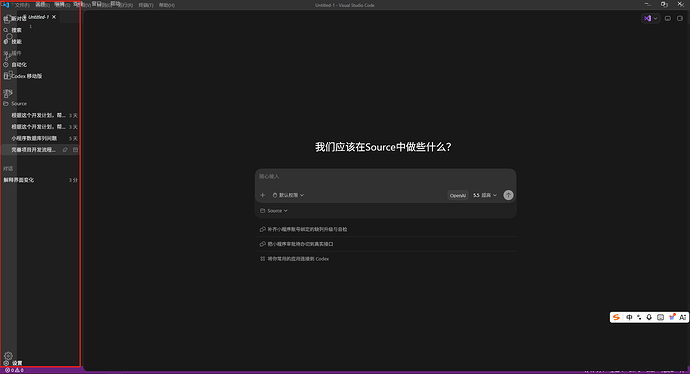Open the conversation 解释界面变化
Image resolution: width=690 pixels, height=374 pixels.
(40, 180)
